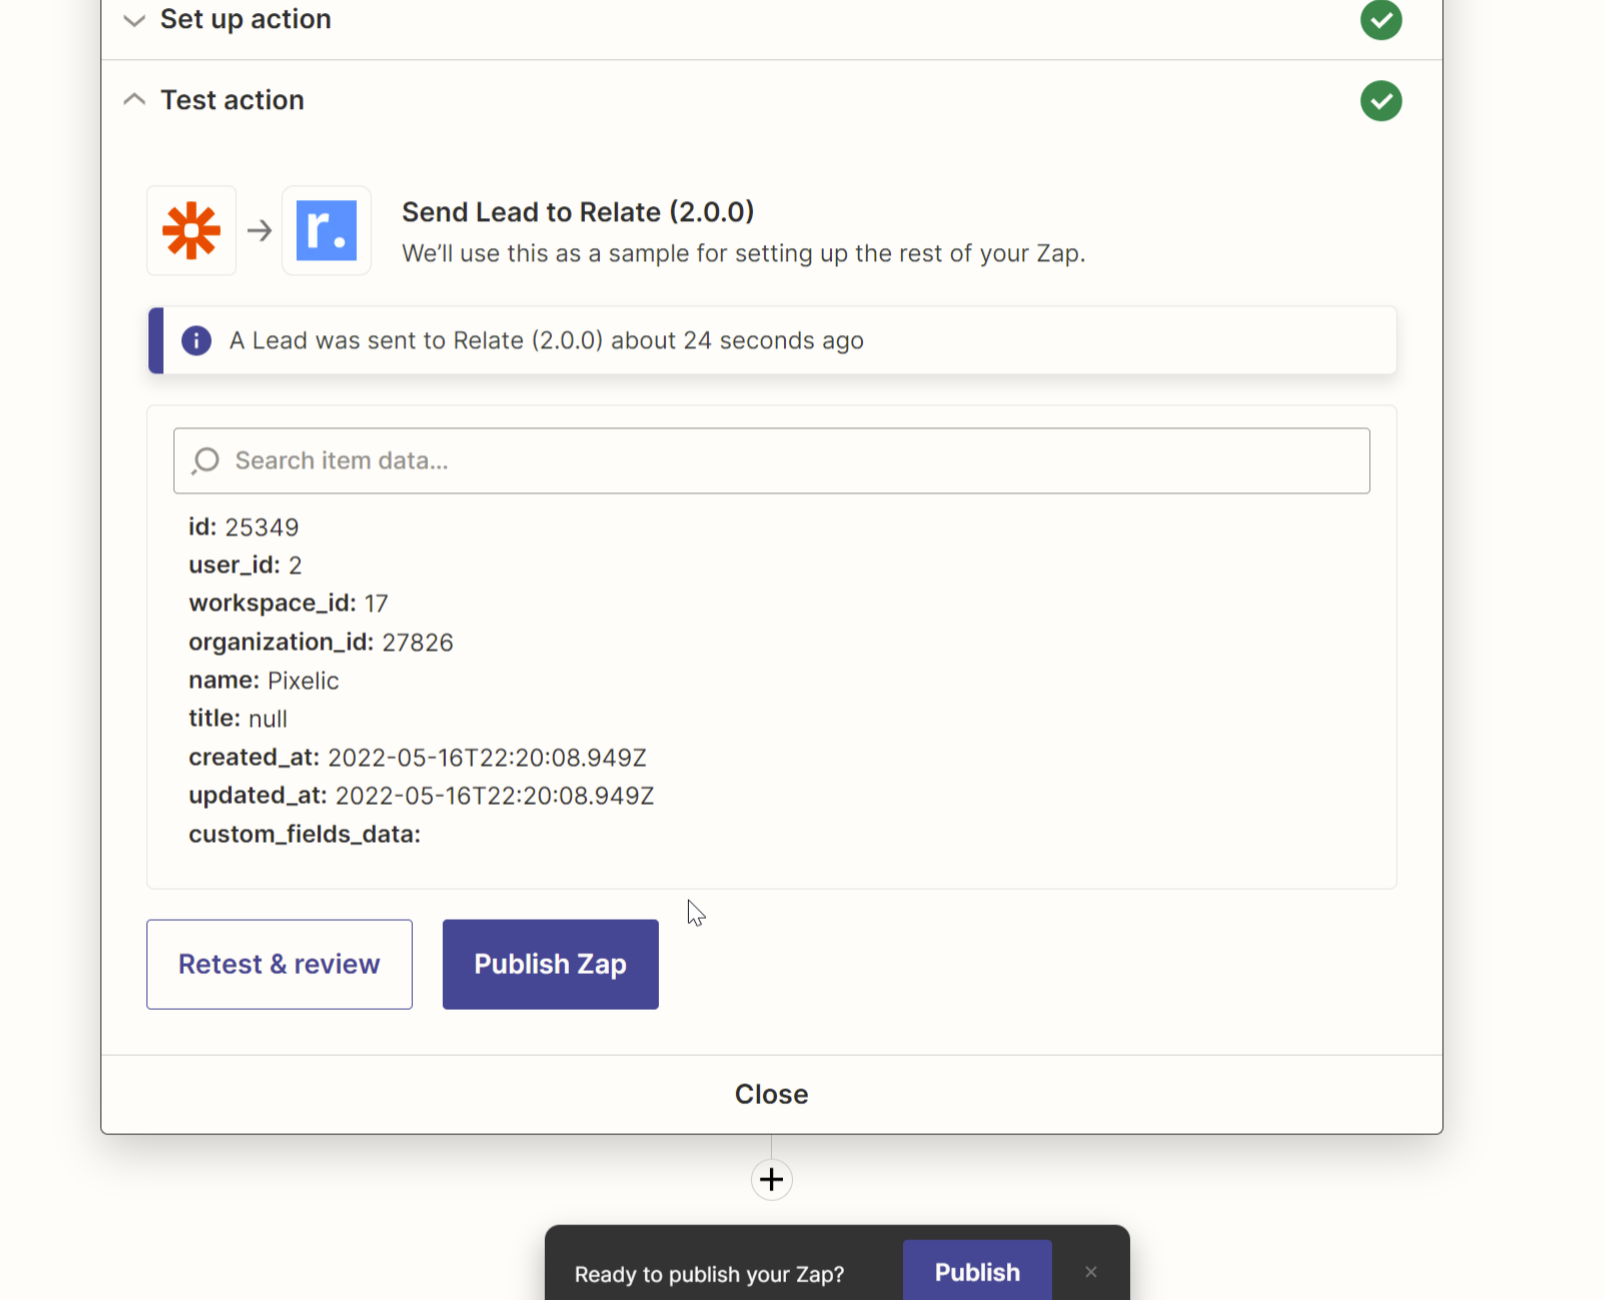This screenshot has height=1300, width=1605.
Task: Click the Retest & review button
Action: [x=279, y=964]
